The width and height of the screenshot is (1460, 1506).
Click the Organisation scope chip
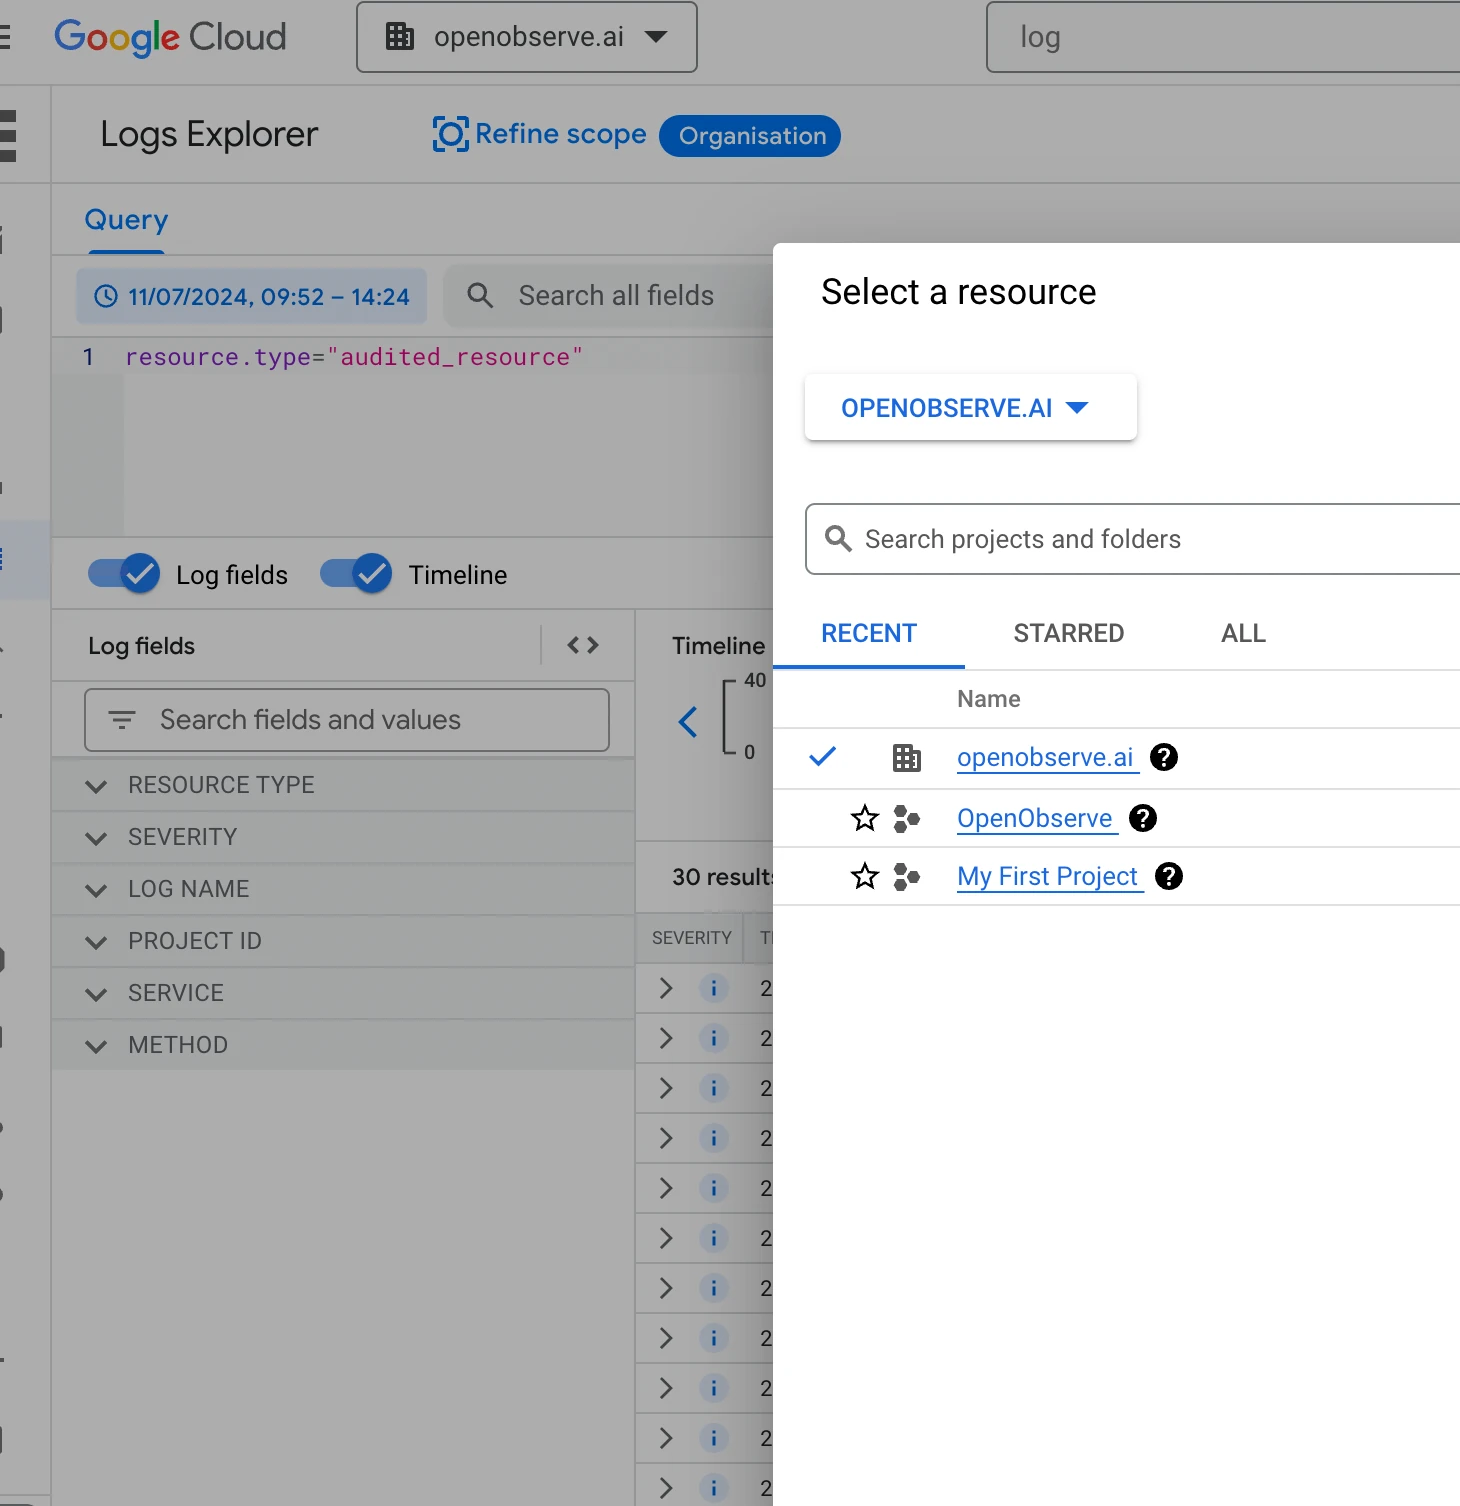[x=751, y=136]
